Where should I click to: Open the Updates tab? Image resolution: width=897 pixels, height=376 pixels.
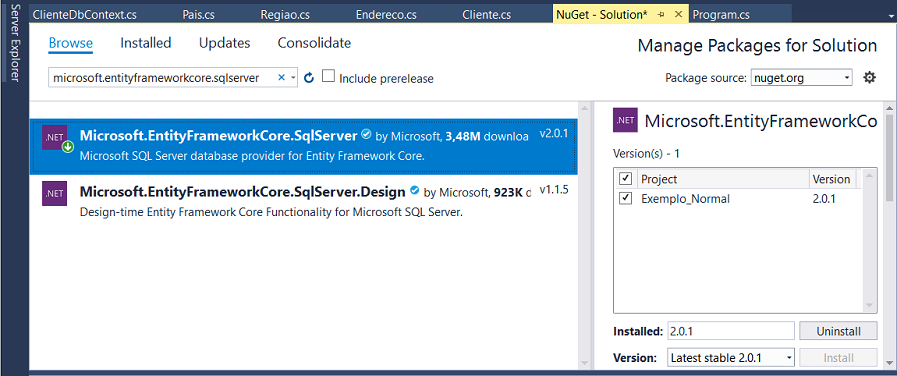tap(225, 43)
